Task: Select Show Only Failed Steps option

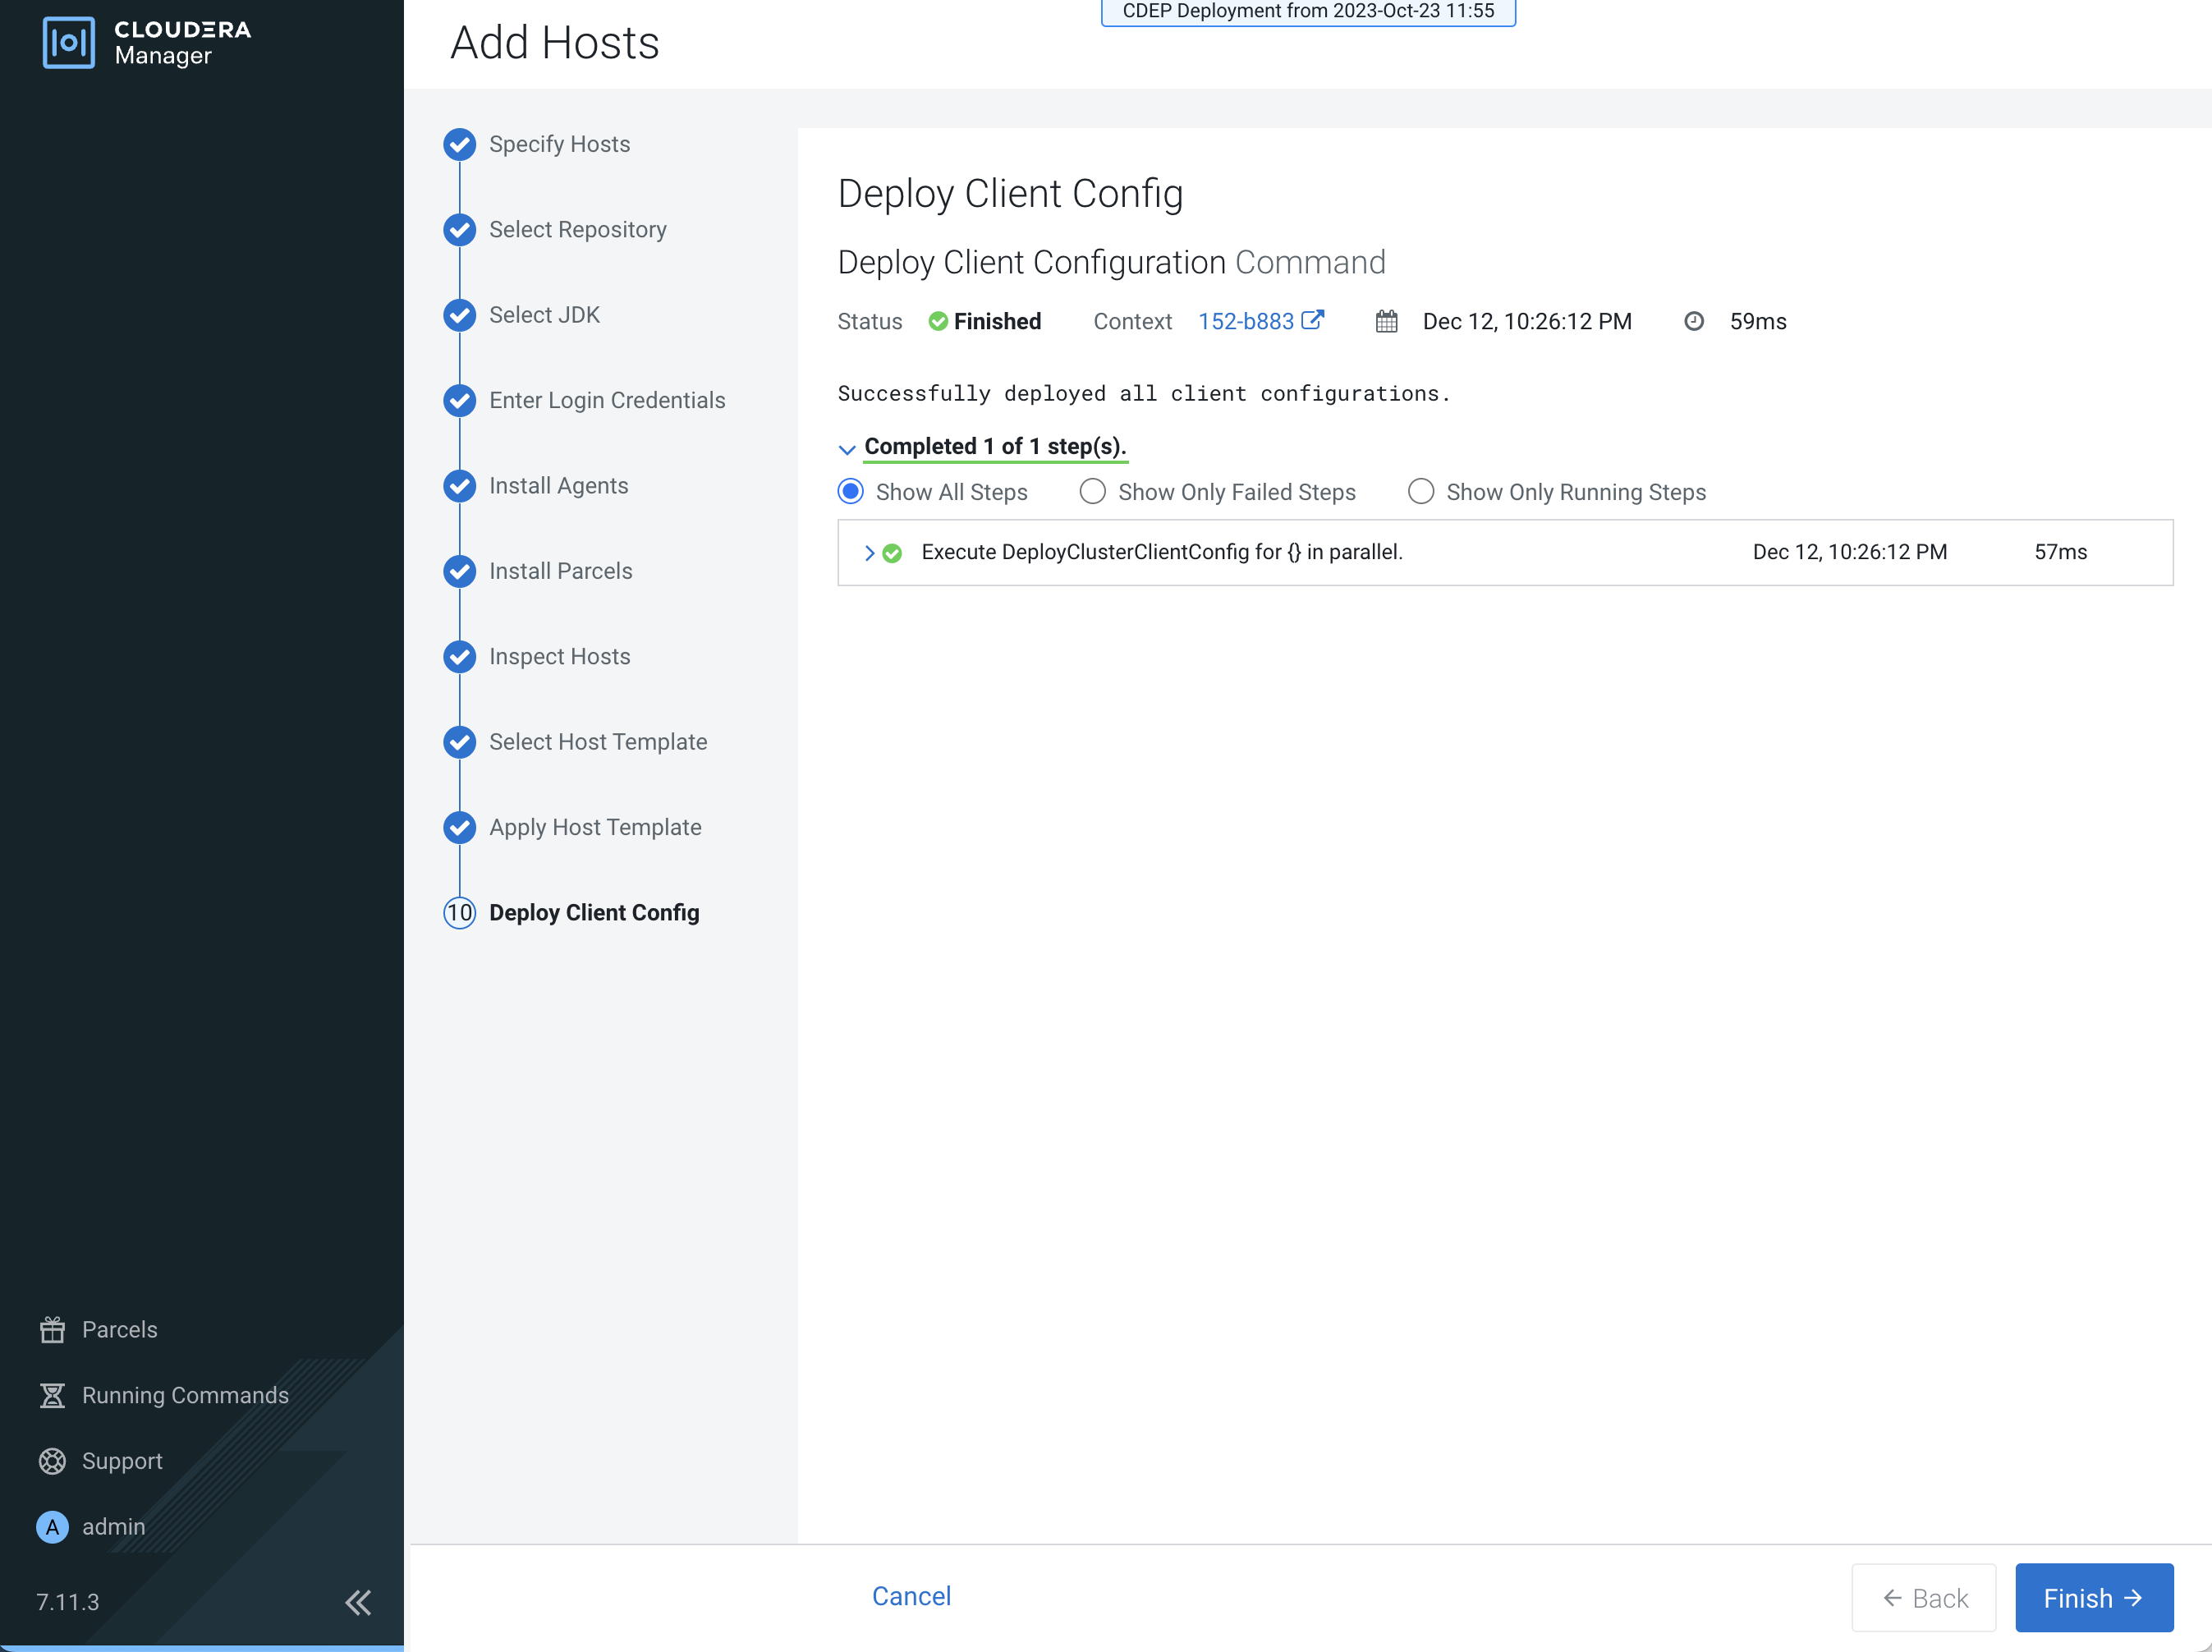Action: [1093, 492]
